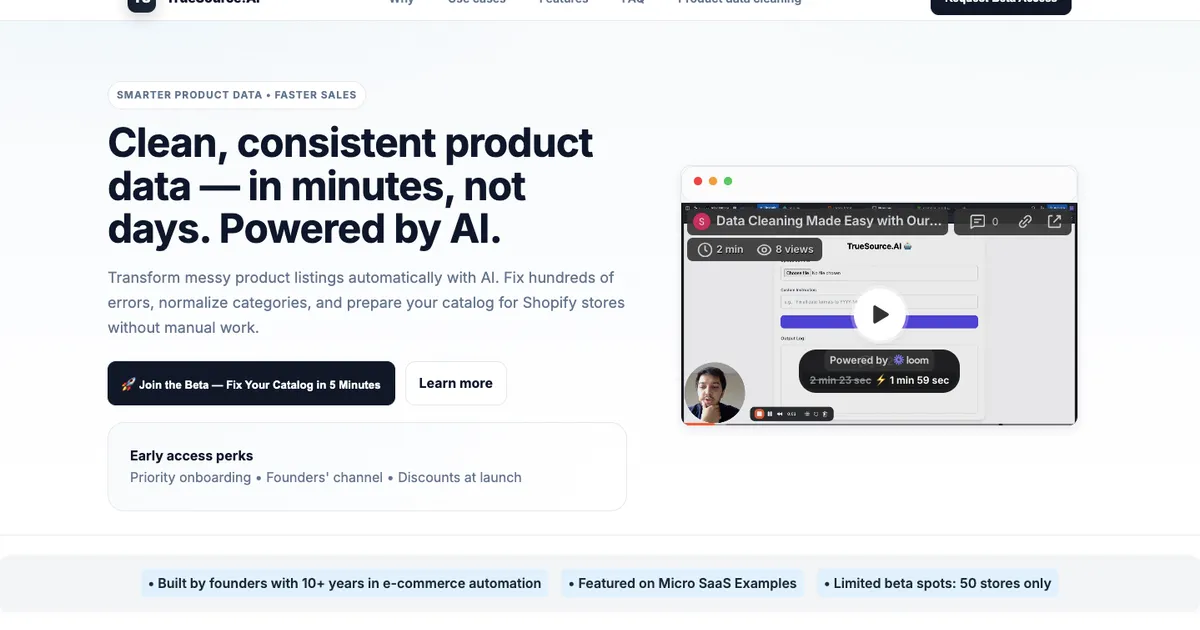Click the eye icon beside 8 views
The image size is (1200, 630).
coord(764,249)
